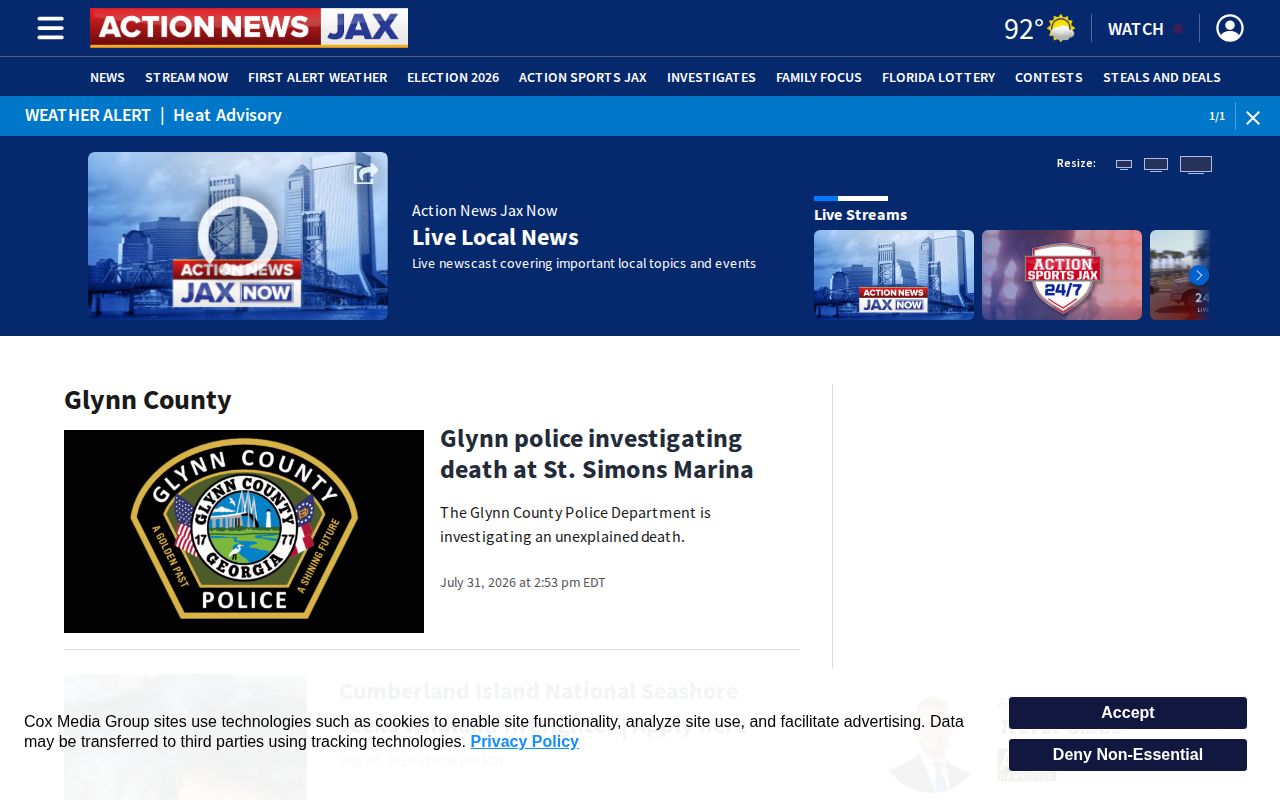
Task: Share the live video via share icon
Action: coord(366,174)
